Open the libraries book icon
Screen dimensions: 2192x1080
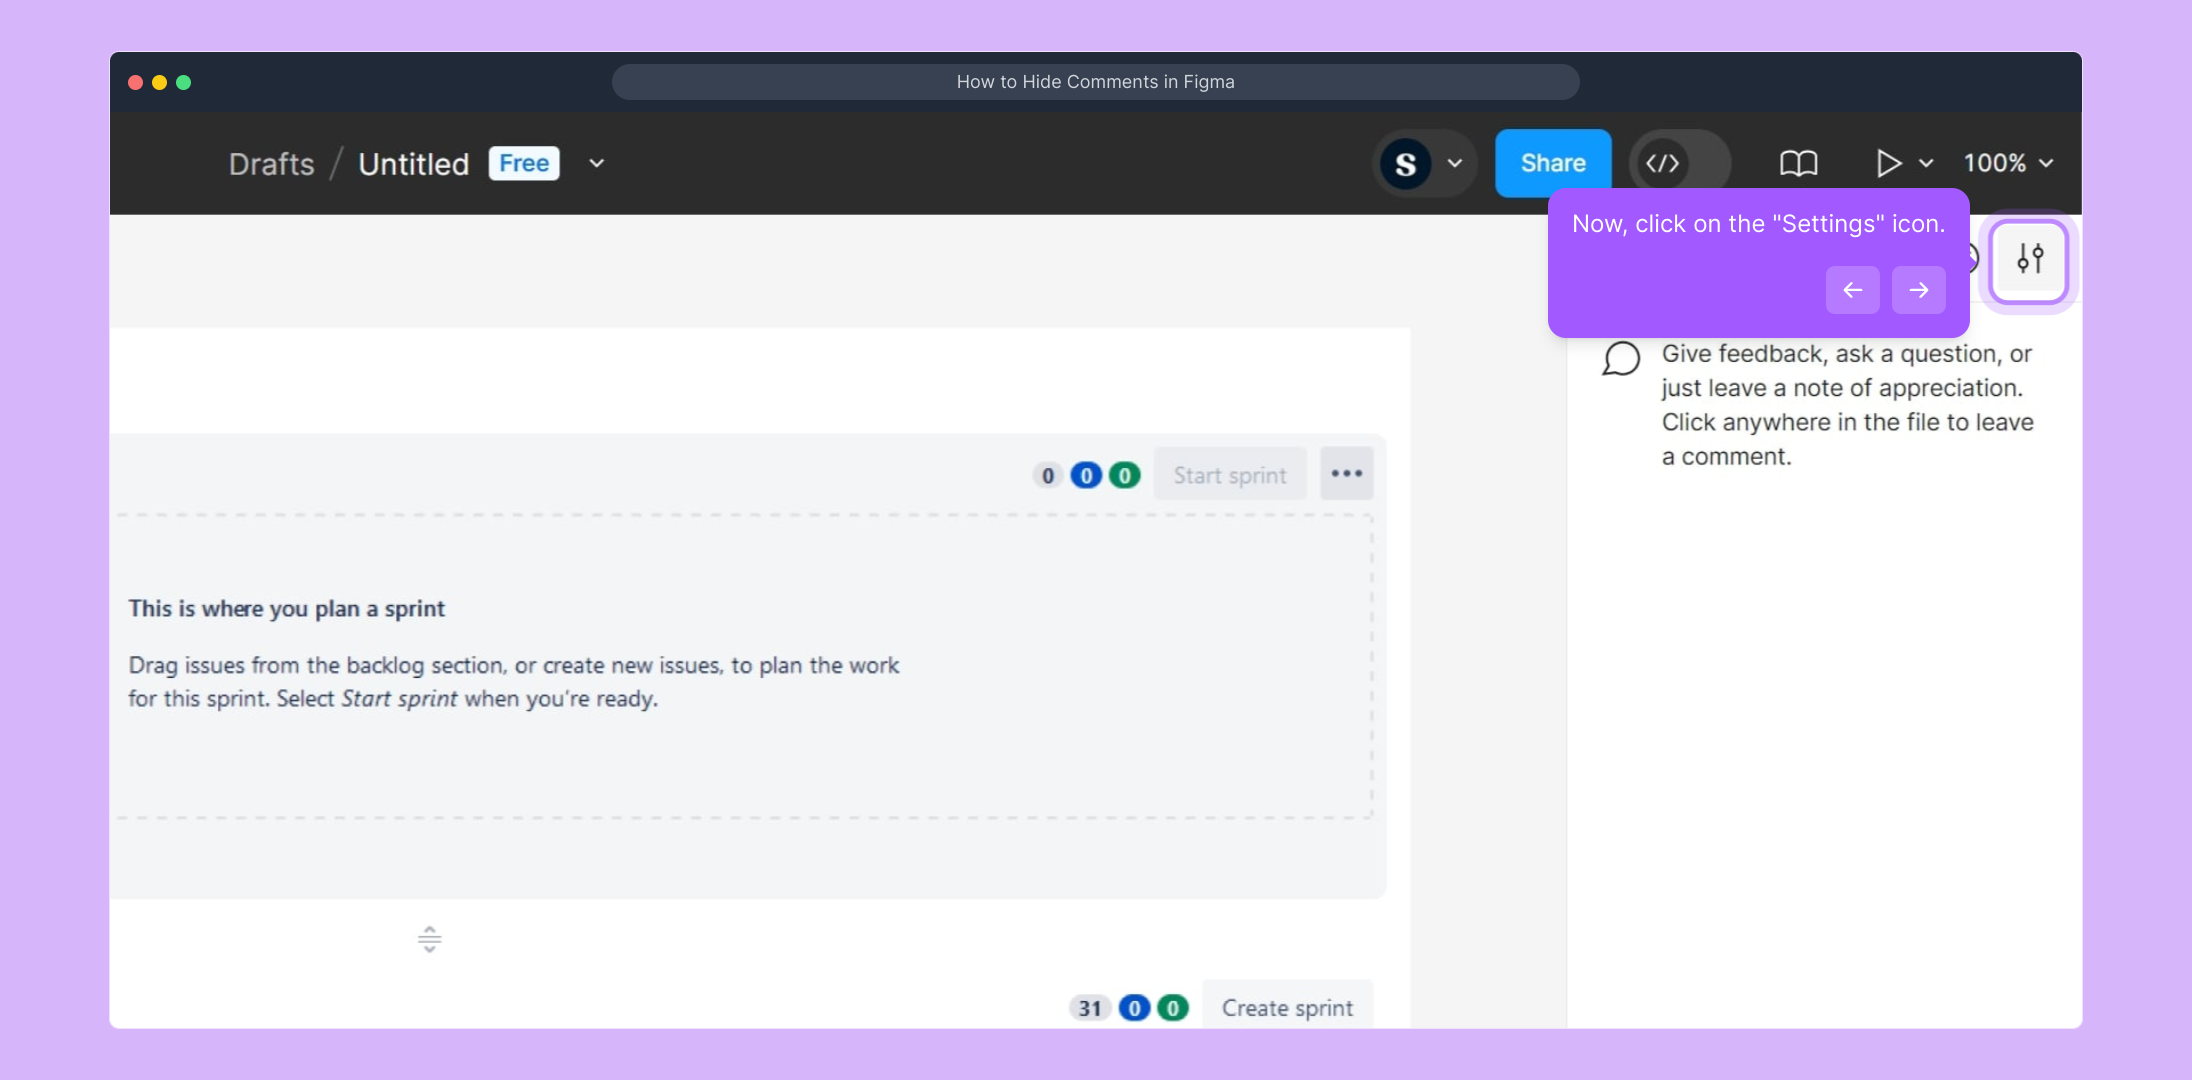tap(1798, 163)
